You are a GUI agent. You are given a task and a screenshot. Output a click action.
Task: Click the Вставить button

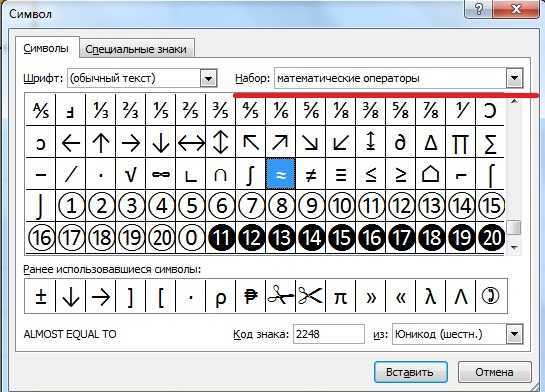click(x=410, y=372)
